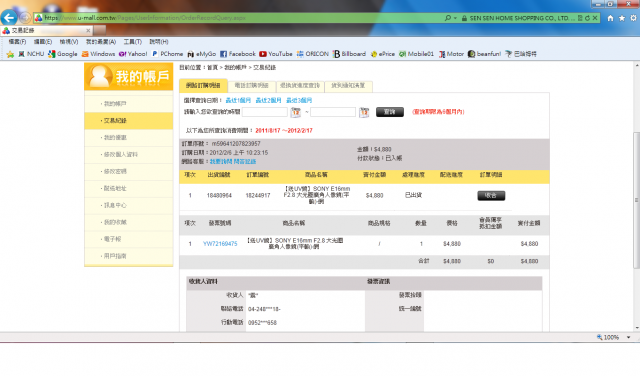Image resolution: width=640 pixels, height=376 pixels.
Task: Open the 工具(T) menu
Action: point(133,42)
